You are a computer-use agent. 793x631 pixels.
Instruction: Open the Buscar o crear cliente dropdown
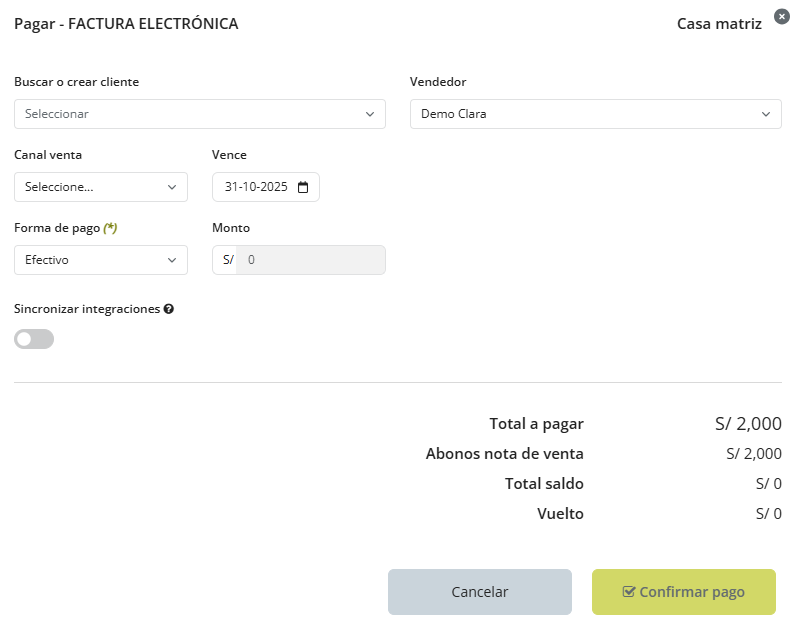pos(200,114)
